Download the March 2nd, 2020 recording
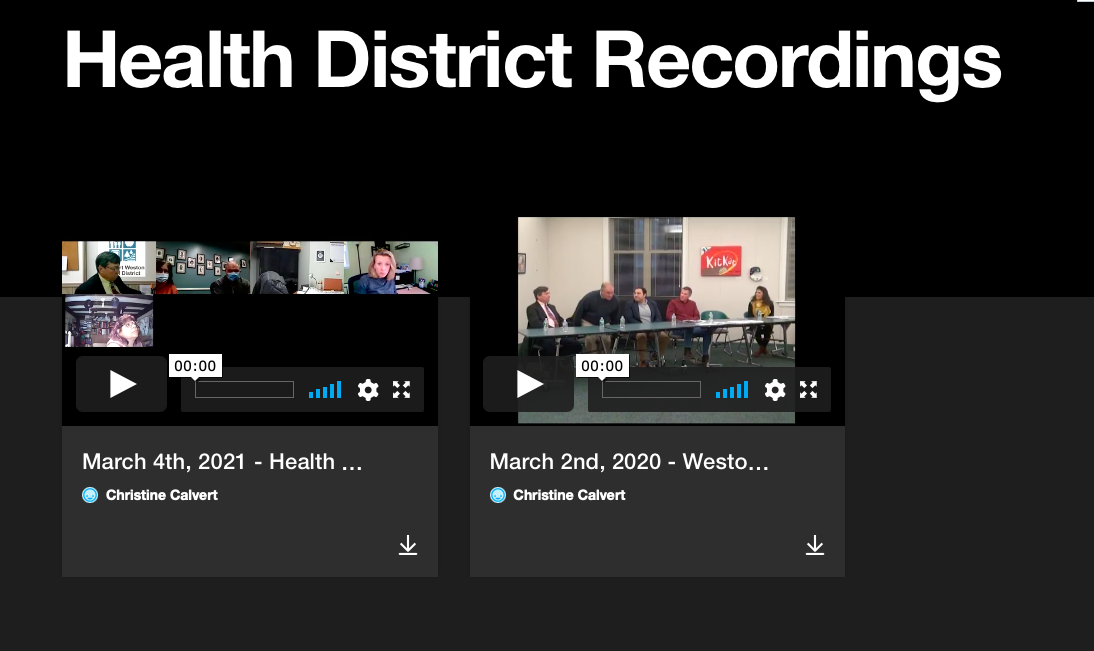 [815, 545]
